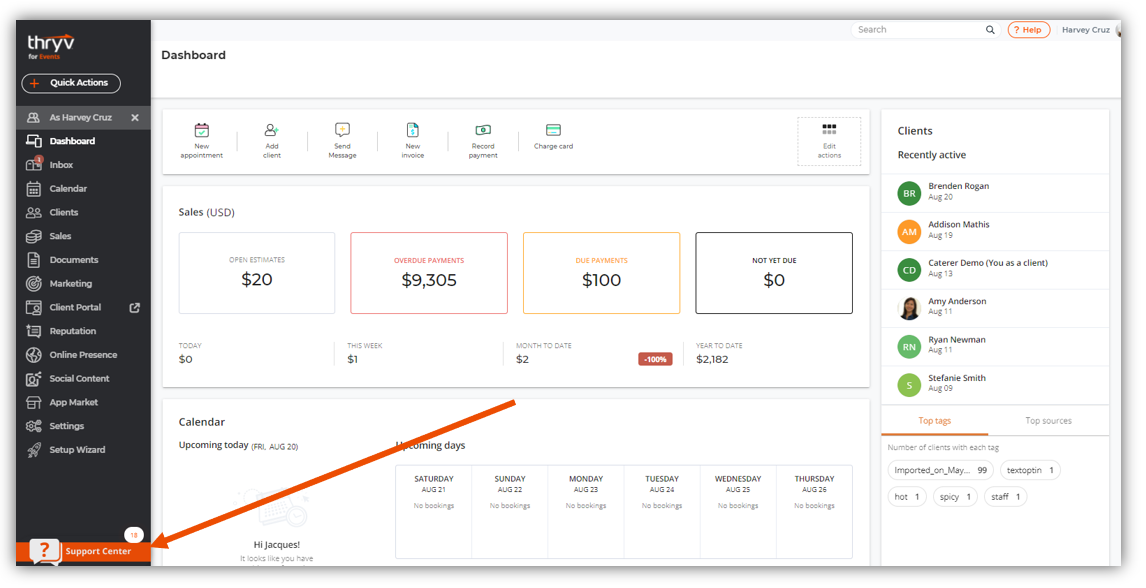
Task: Switch to Top tags tab
Action: 934,421
